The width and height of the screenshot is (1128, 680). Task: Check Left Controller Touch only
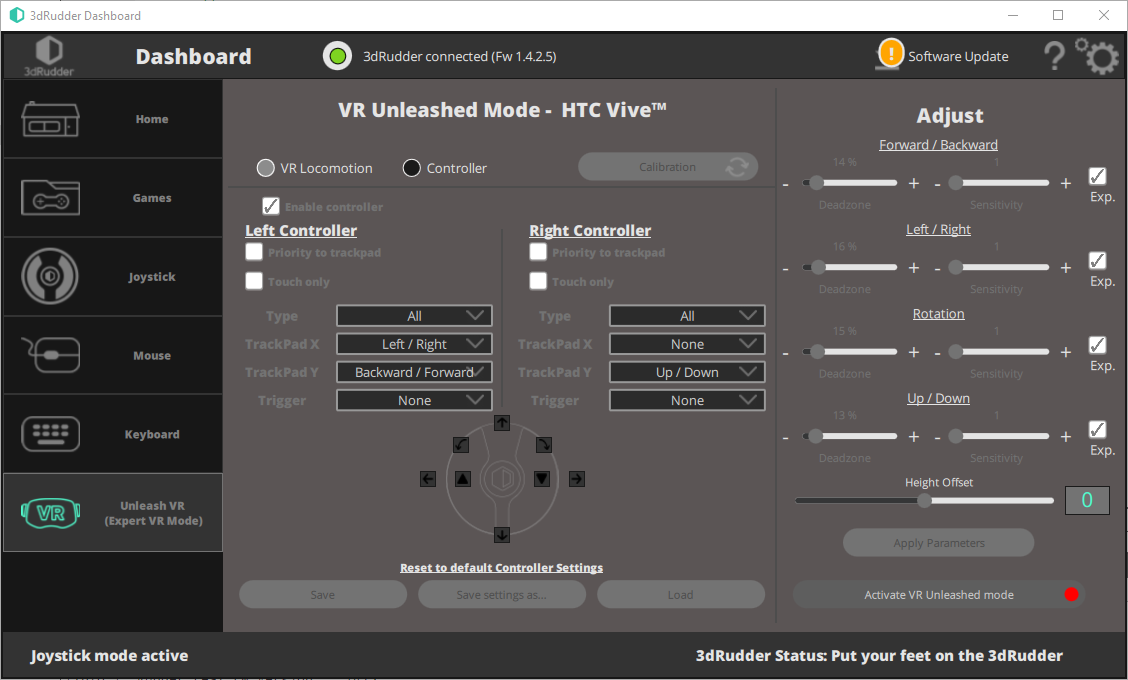pyautogui.click(x=254, y=281)
